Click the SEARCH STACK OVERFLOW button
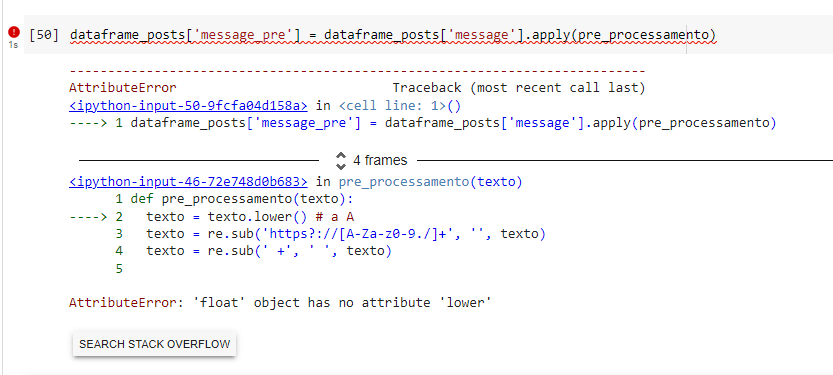The height and width of the screenshot is (375, 833). 155,344
